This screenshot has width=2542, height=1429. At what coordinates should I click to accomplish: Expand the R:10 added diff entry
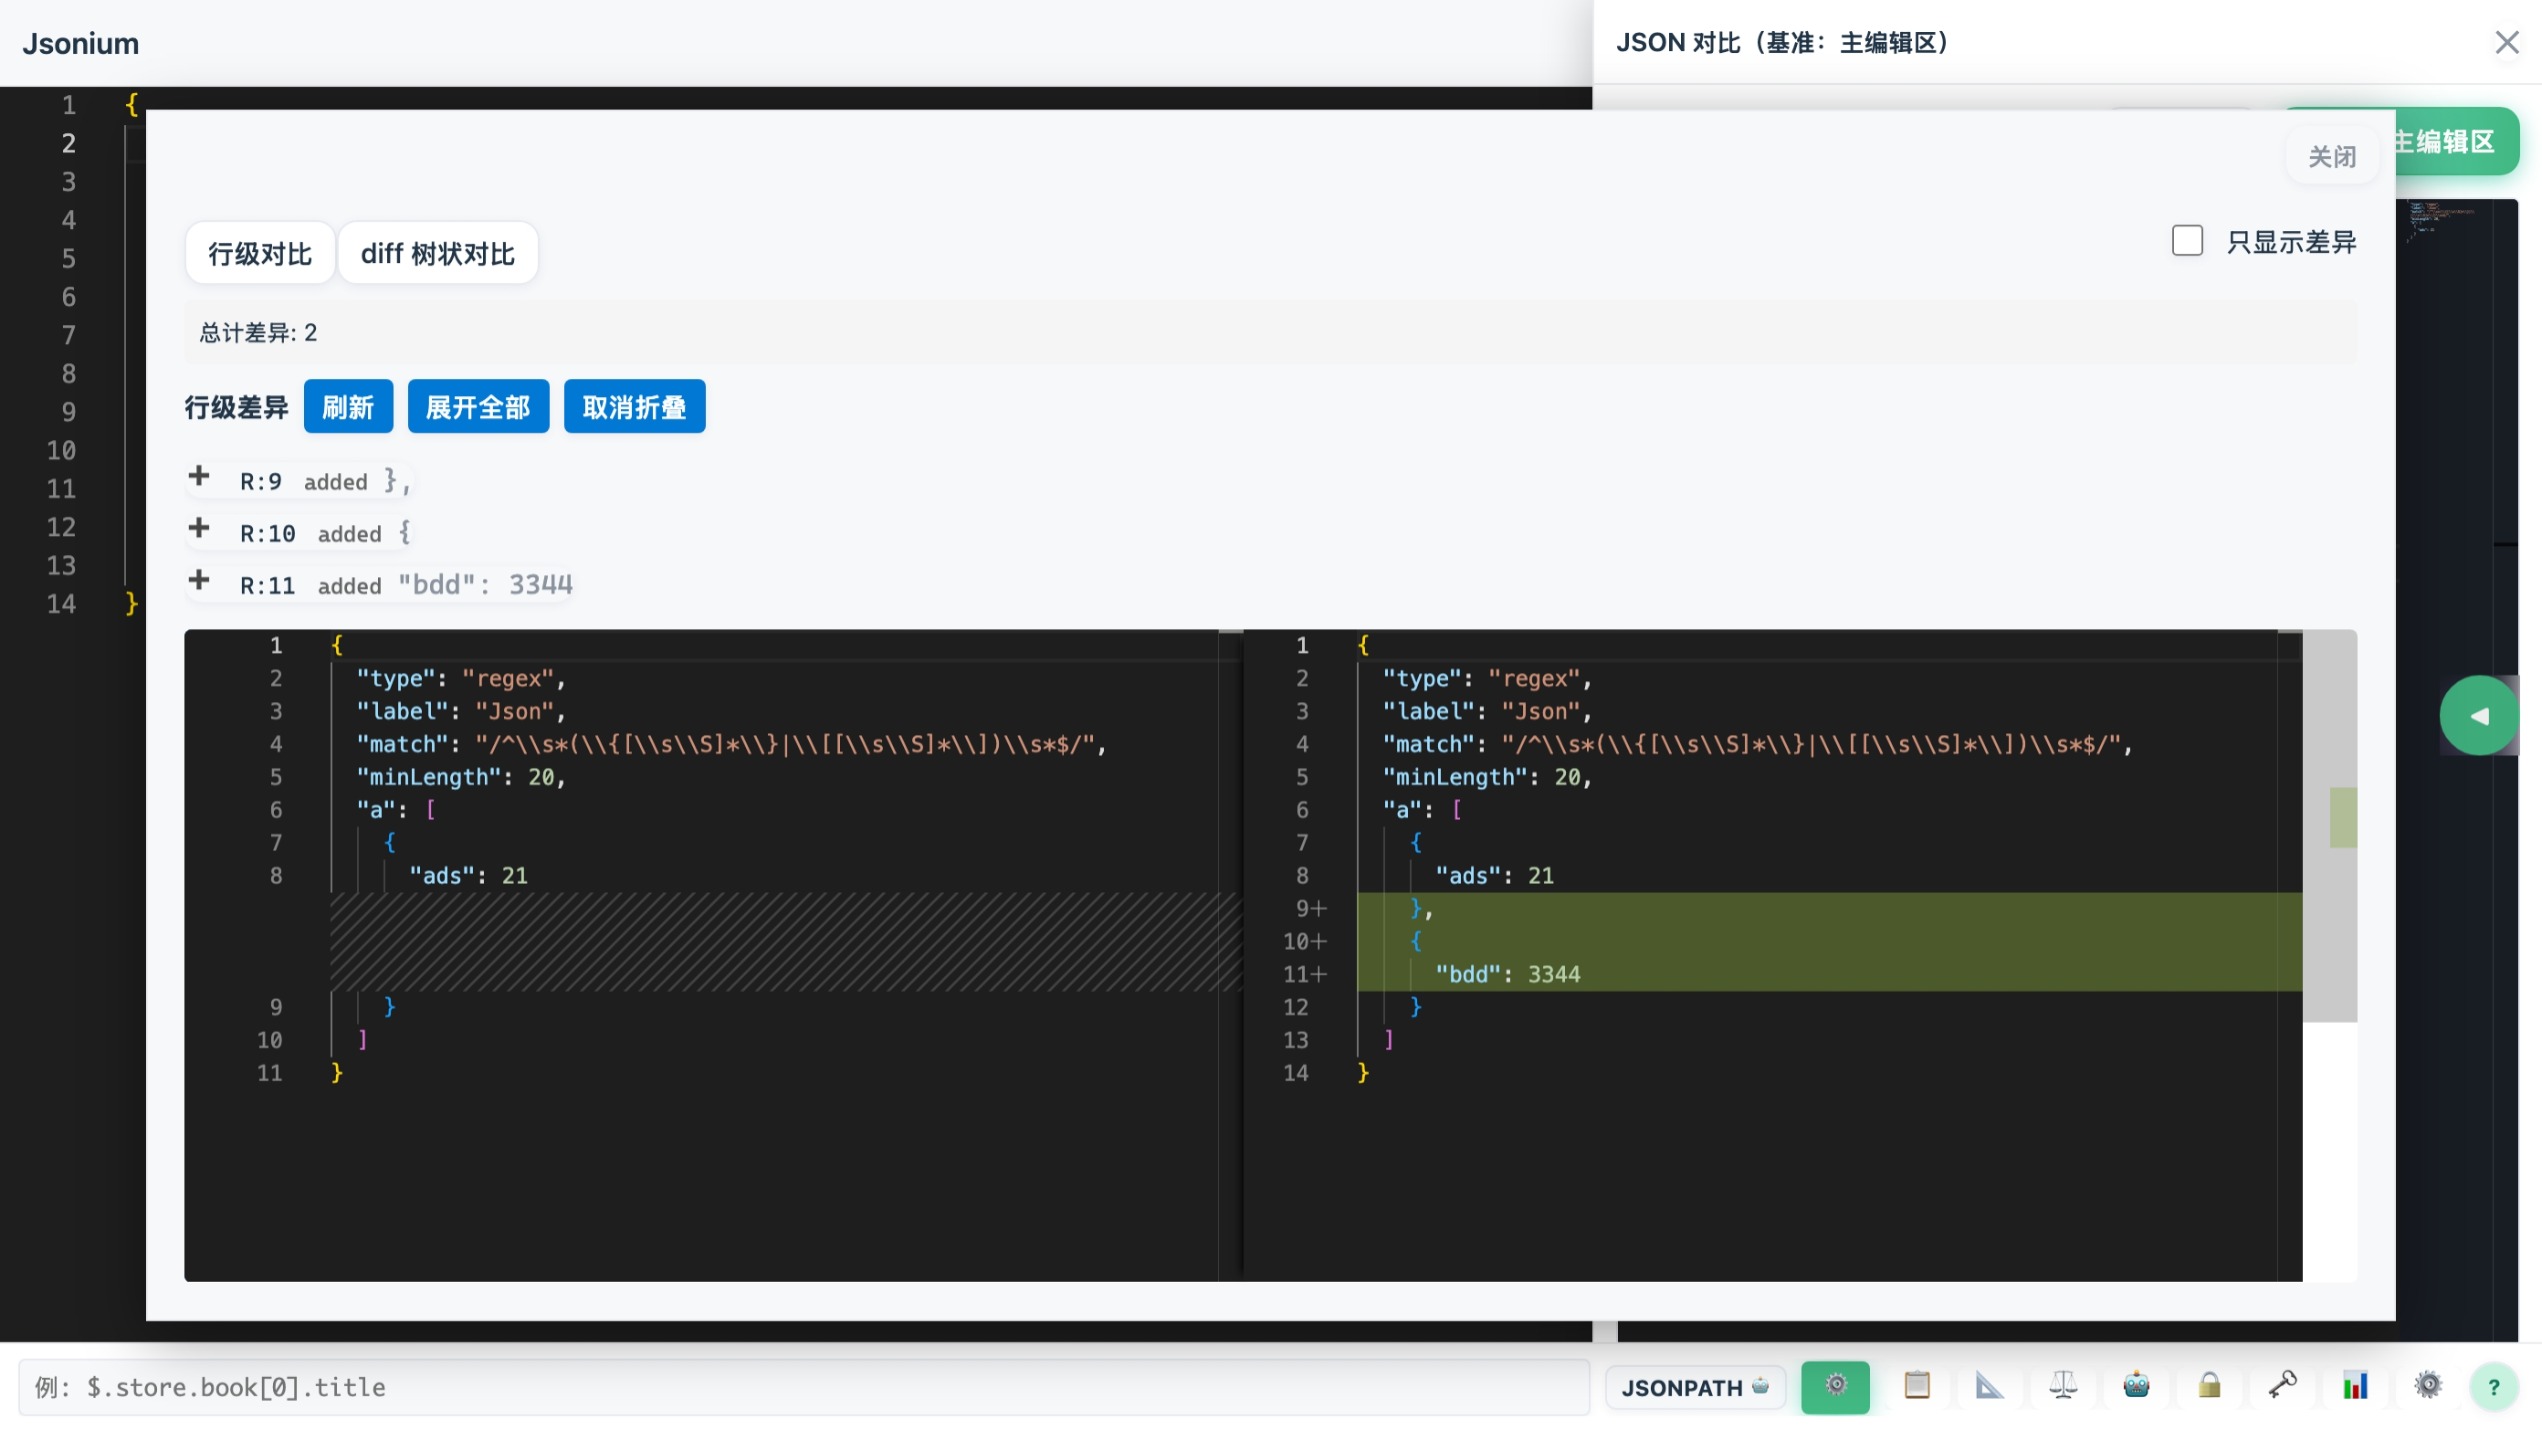[x=199, y=529]
